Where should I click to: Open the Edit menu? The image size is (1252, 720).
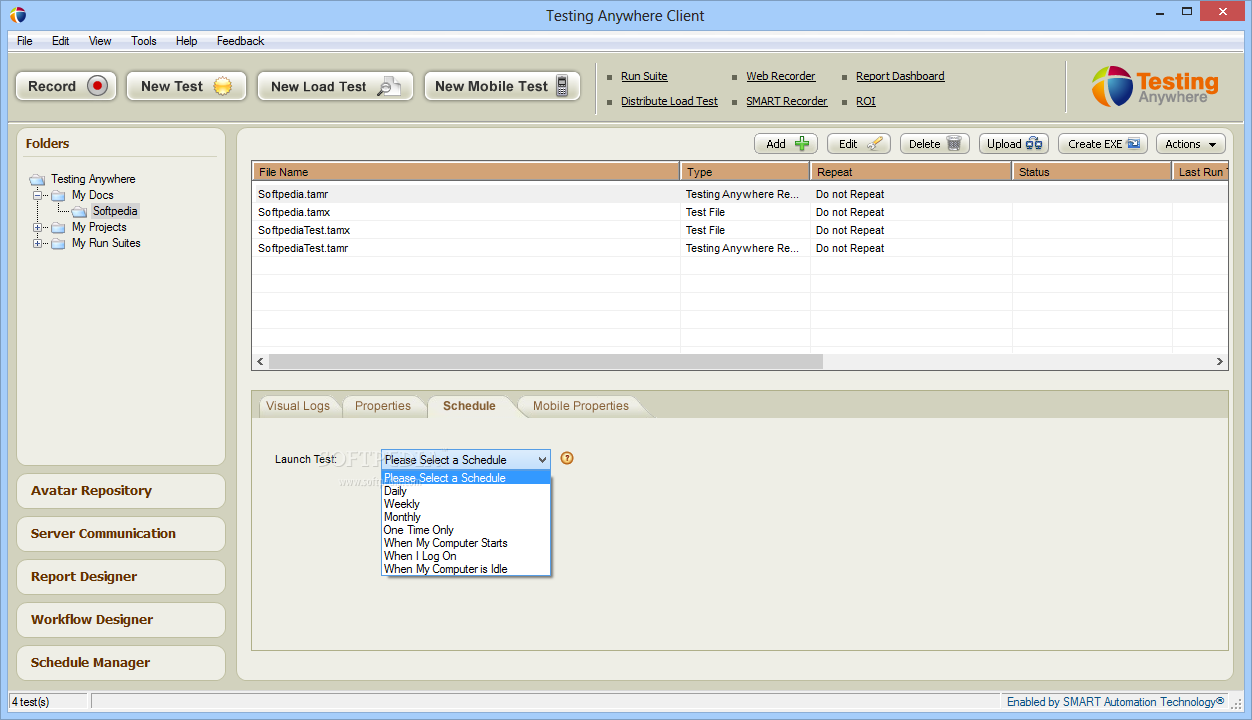pos(61,41)
